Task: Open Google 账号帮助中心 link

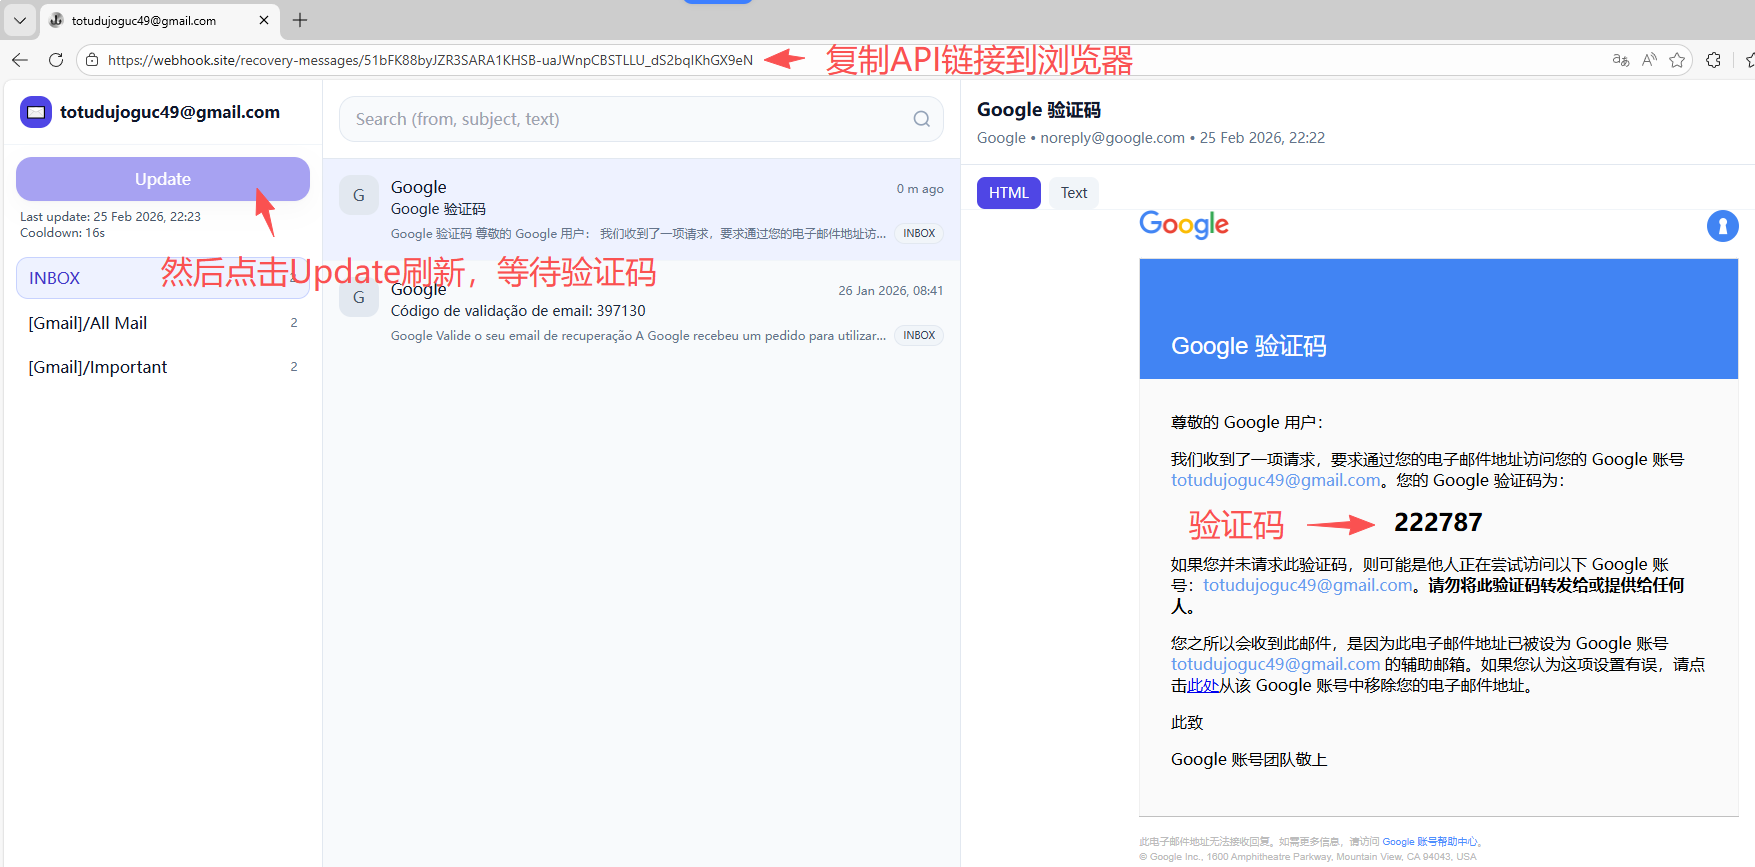Action: [x=1429, y=842]
